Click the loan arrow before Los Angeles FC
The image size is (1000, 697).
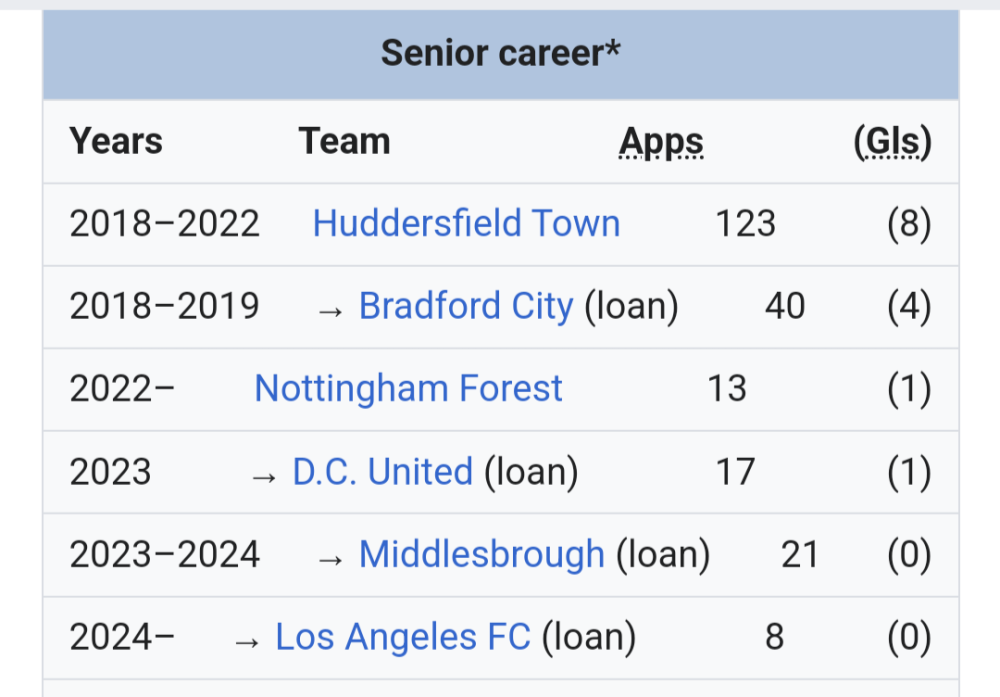click(247, 639)
